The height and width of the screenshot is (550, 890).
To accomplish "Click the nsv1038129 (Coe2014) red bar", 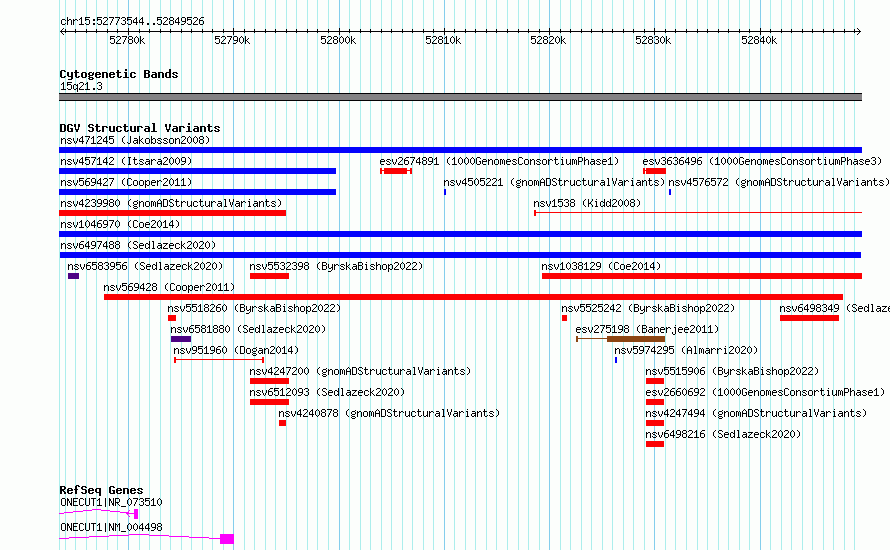I will 702,276.
